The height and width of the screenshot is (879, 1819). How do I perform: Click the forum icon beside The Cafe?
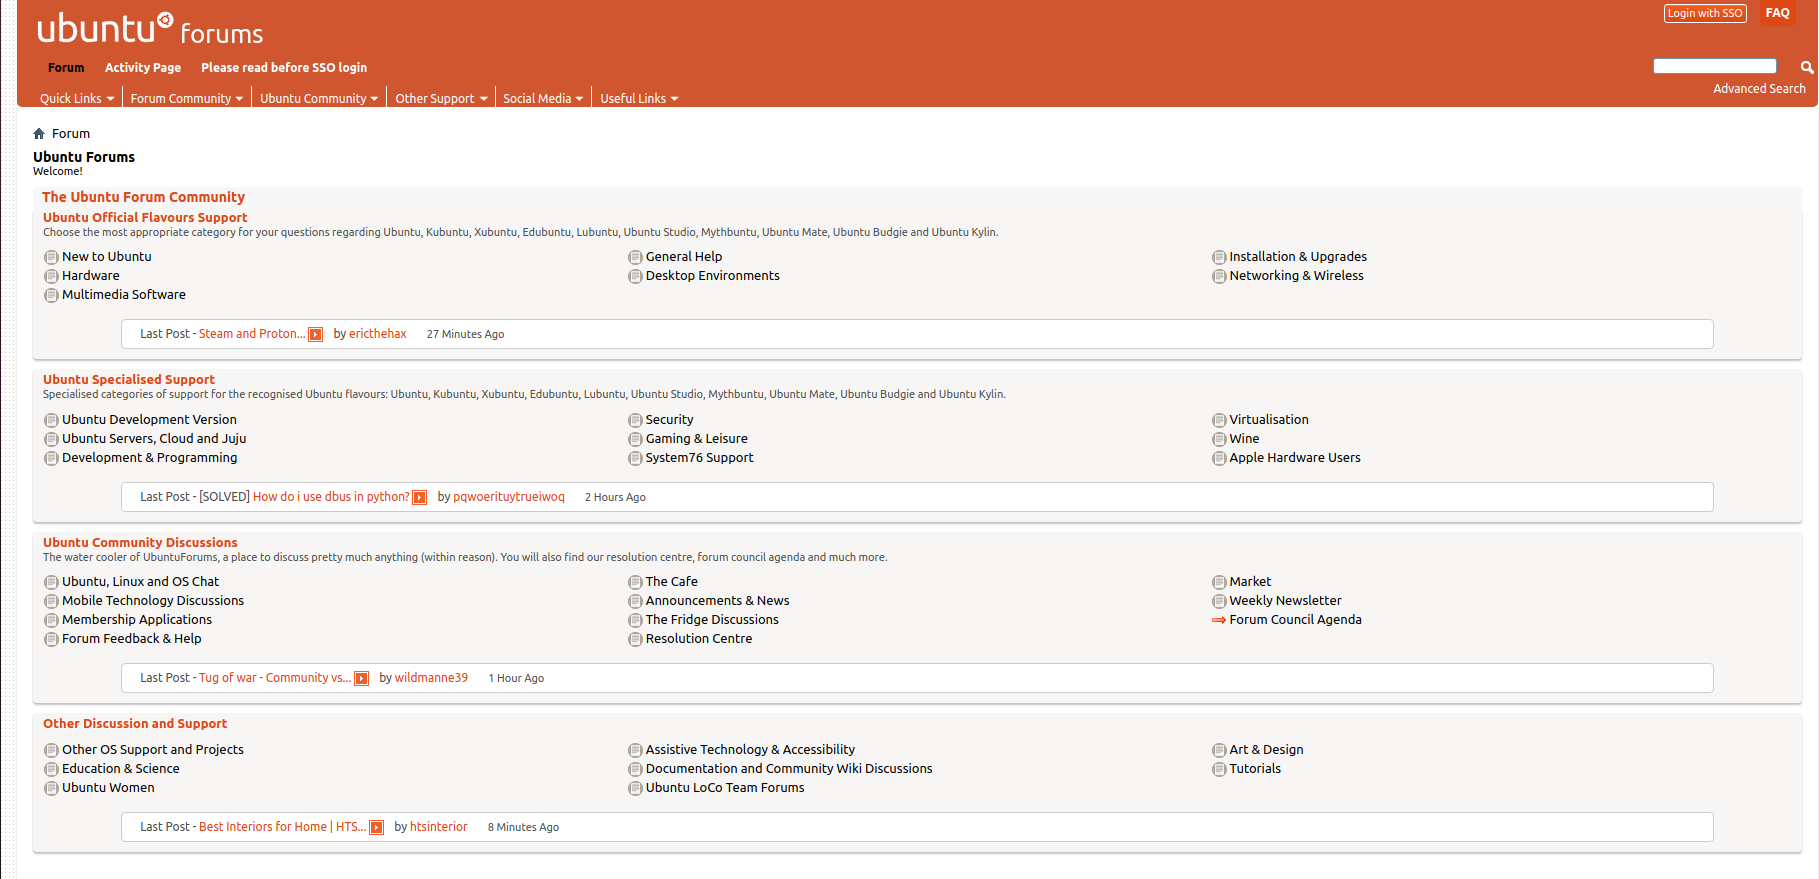click(635, 583)
